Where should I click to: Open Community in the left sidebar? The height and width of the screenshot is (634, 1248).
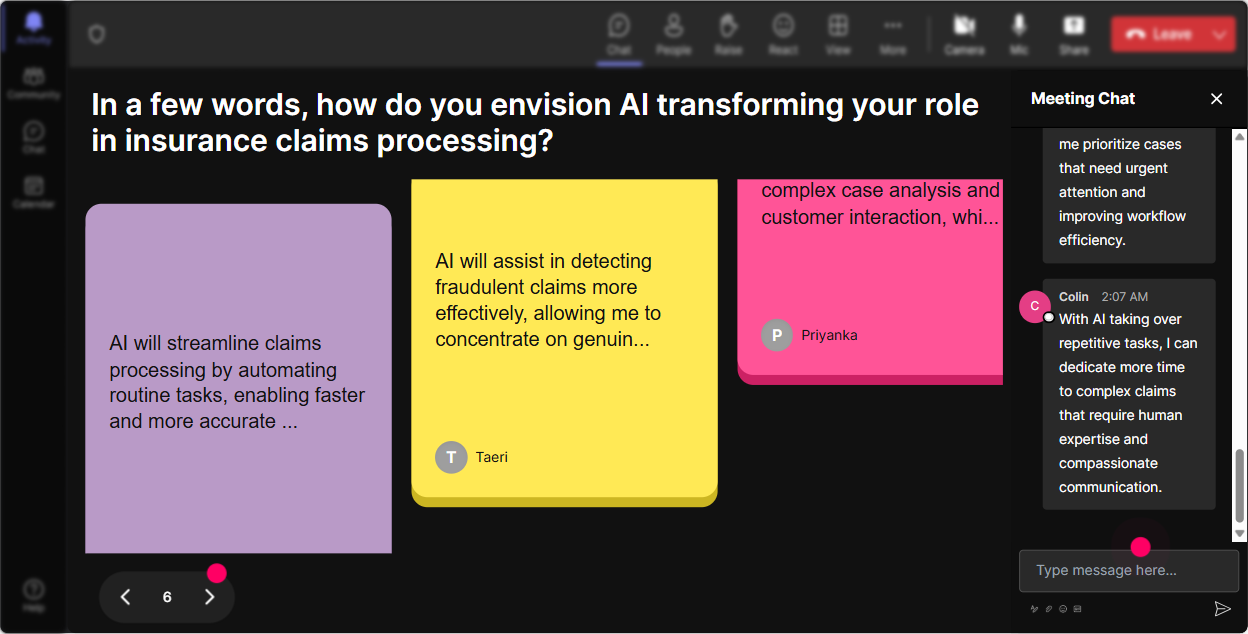34,83
